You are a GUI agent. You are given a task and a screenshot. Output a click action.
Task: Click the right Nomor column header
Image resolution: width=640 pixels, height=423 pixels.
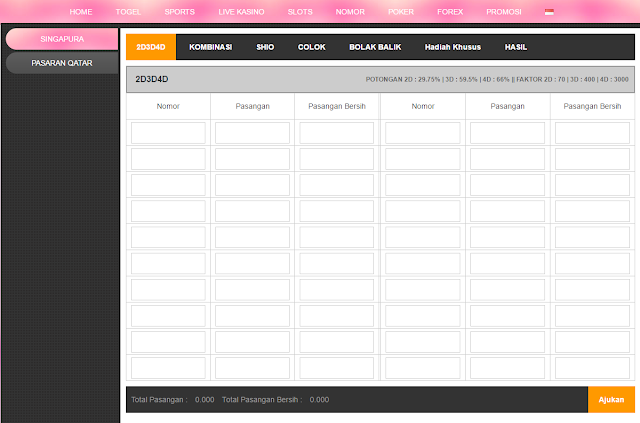point(423,106)
